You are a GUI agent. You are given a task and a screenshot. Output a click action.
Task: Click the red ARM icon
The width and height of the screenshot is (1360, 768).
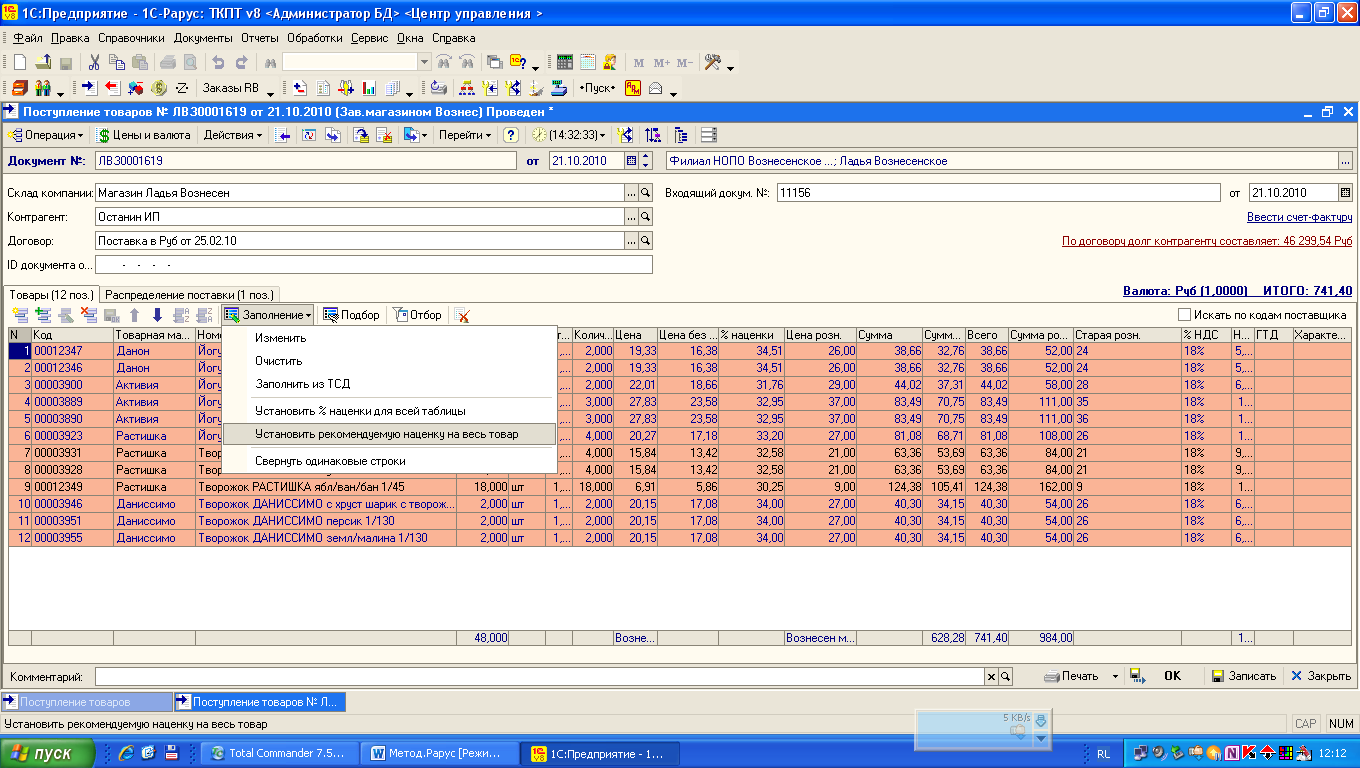click(x=633, y=88)
